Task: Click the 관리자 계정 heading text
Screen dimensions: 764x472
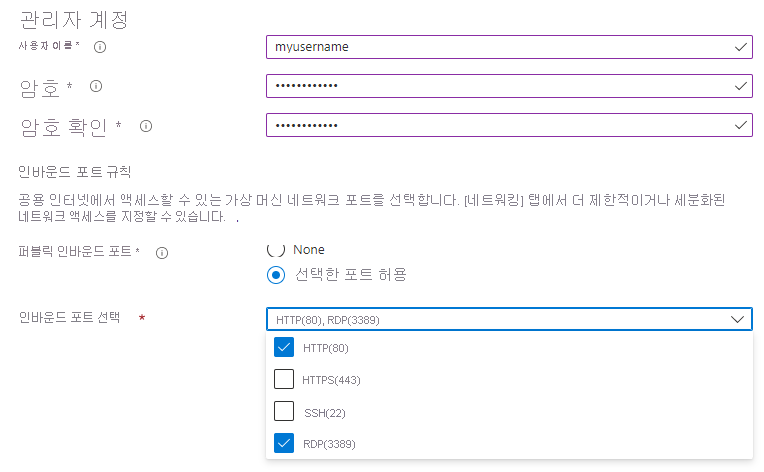Action: 74,19
